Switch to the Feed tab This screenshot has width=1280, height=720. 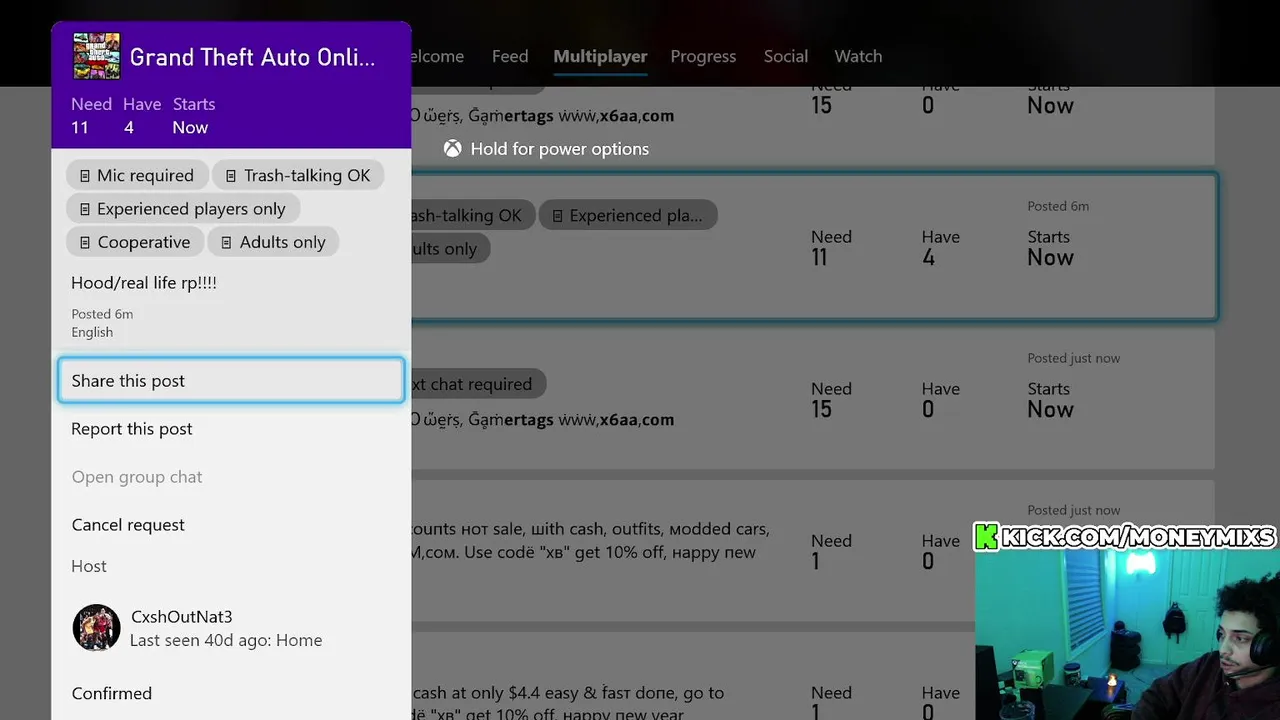click(510, 56)
